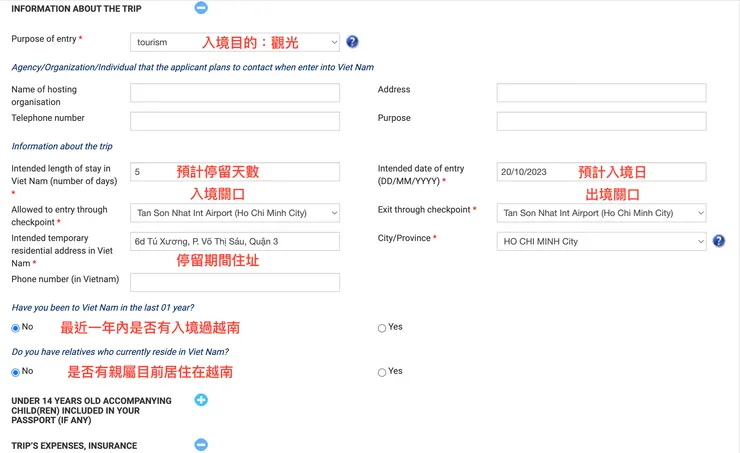Click the Phone number (in Vietnam) field

235,282
